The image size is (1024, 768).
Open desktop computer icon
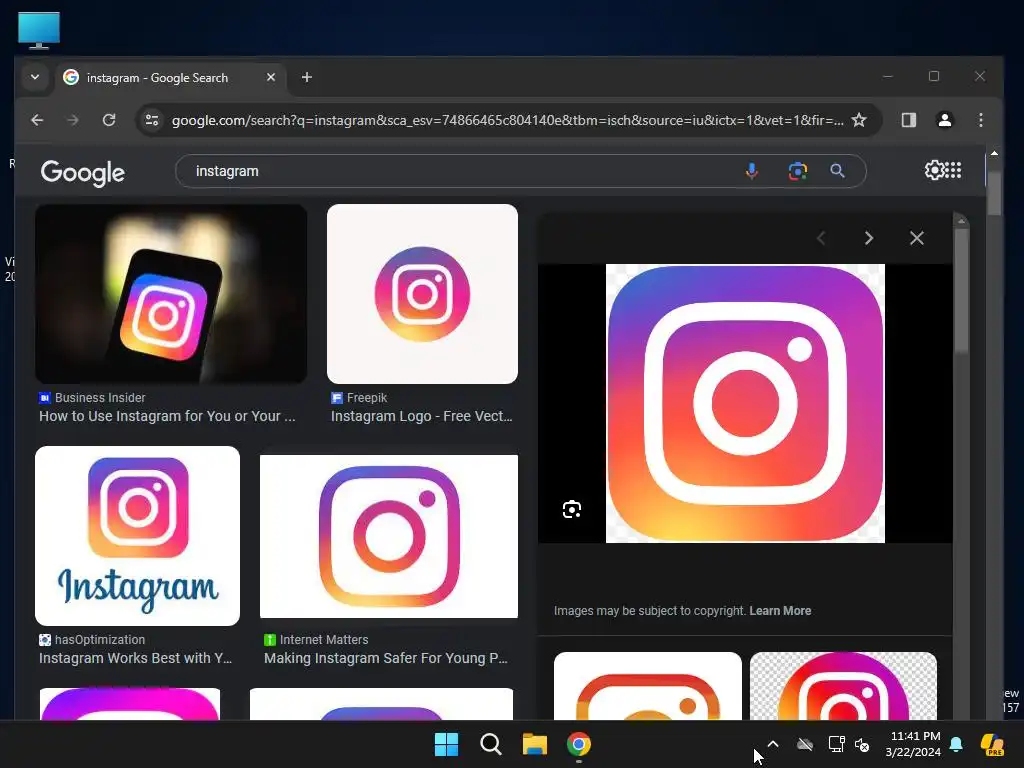click(x=39, y=30)
